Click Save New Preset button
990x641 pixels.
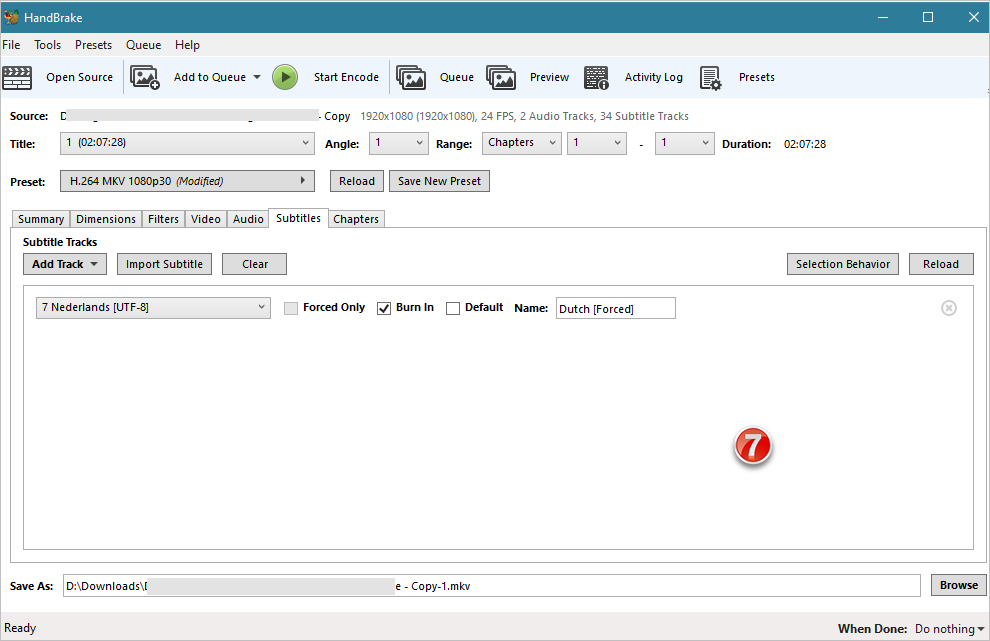[x=439, y=181]
